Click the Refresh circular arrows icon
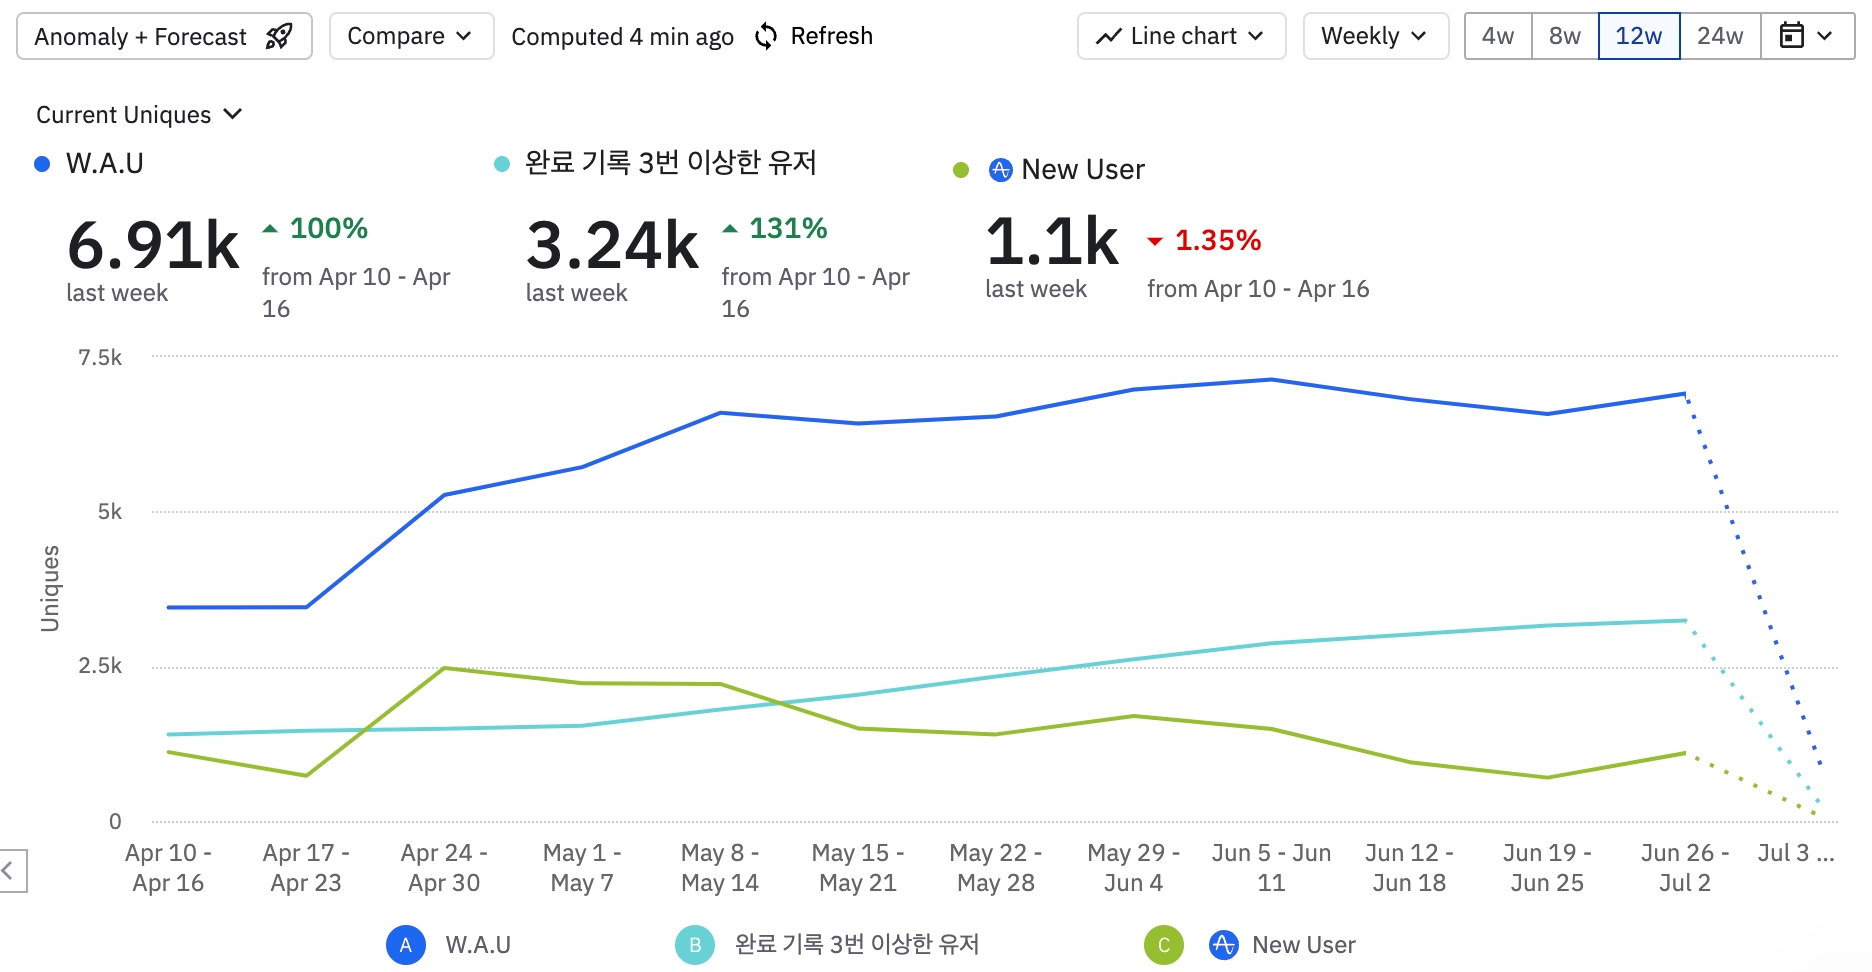1872x972 pixels. click(x=766, y=36)
